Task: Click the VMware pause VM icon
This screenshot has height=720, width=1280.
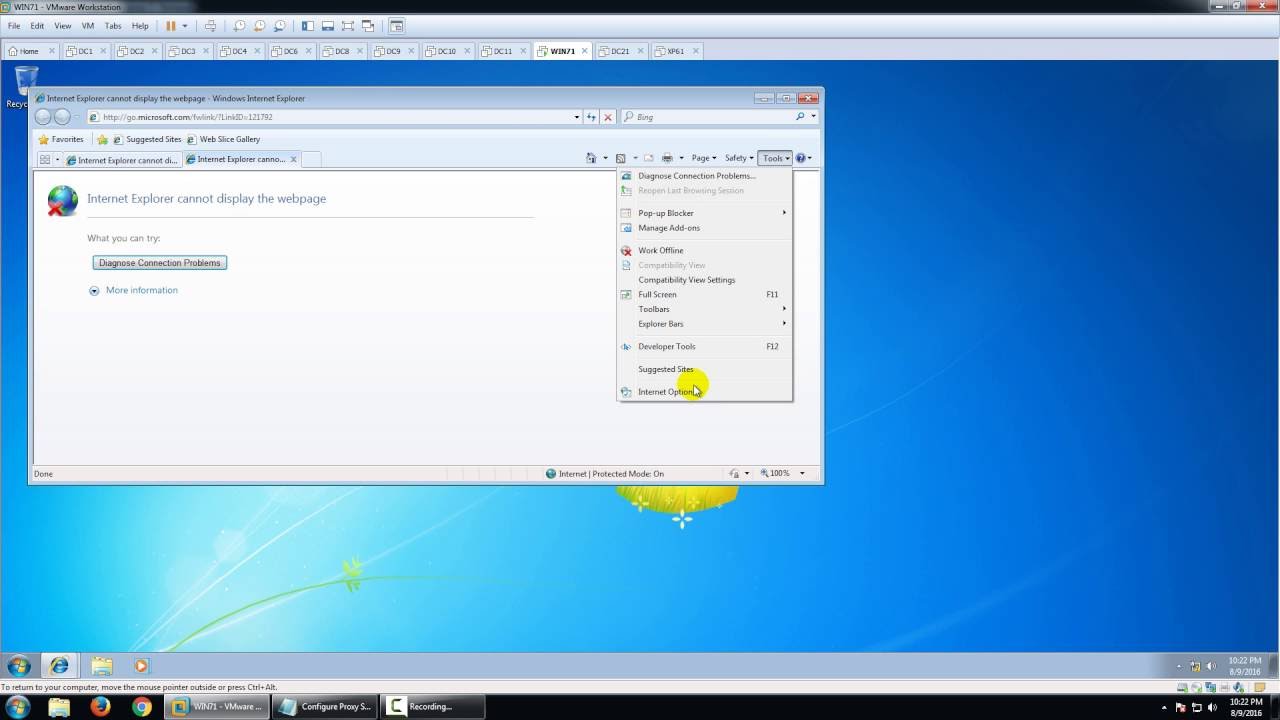Action: (171, 25)
